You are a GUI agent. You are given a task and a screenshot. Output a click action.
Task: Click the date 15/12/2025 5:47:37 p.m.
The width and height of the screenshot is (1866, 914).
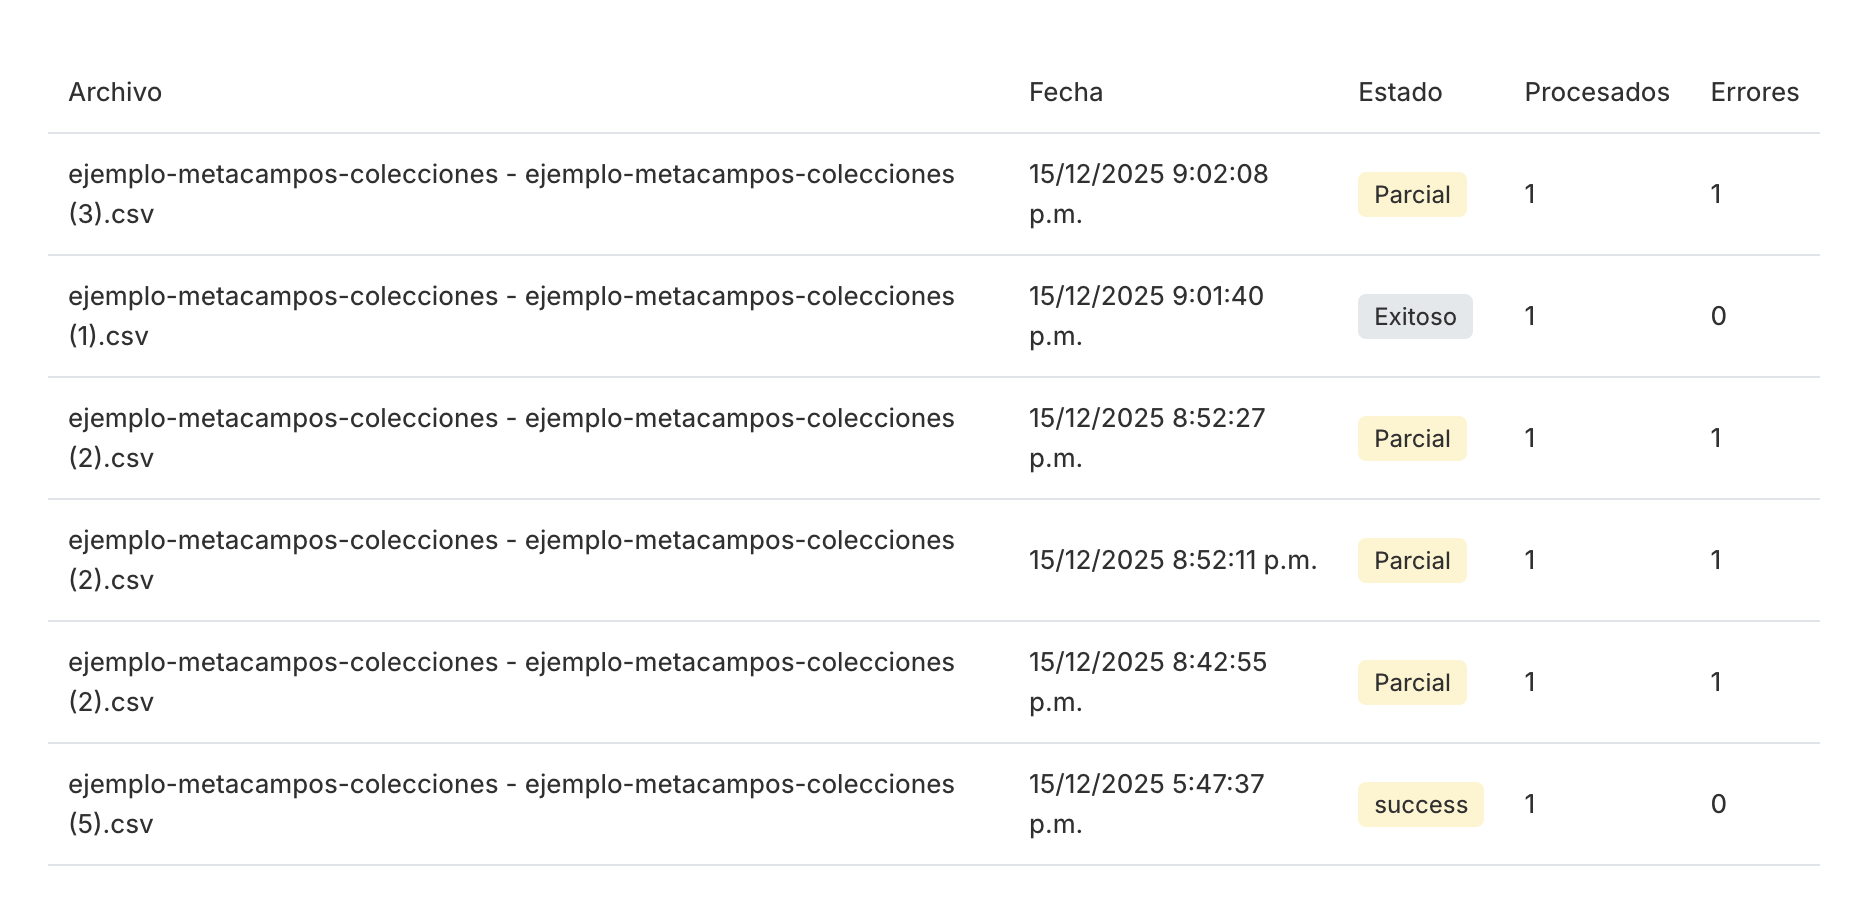pos(1146,803)
